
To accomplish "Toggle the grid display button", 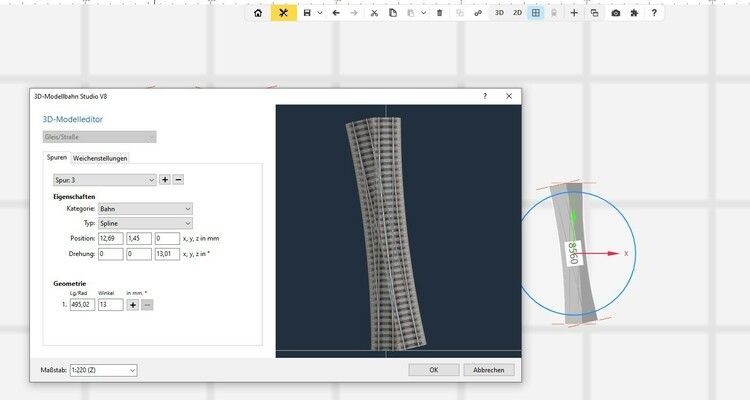I will tap(536, 13).
